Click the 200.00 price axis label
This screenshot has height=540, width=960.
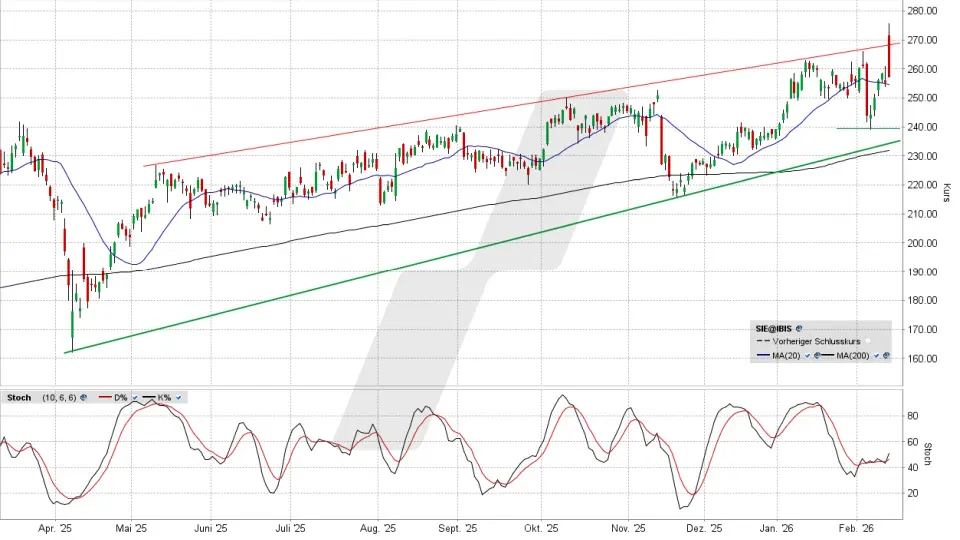(x=922, y=243)
